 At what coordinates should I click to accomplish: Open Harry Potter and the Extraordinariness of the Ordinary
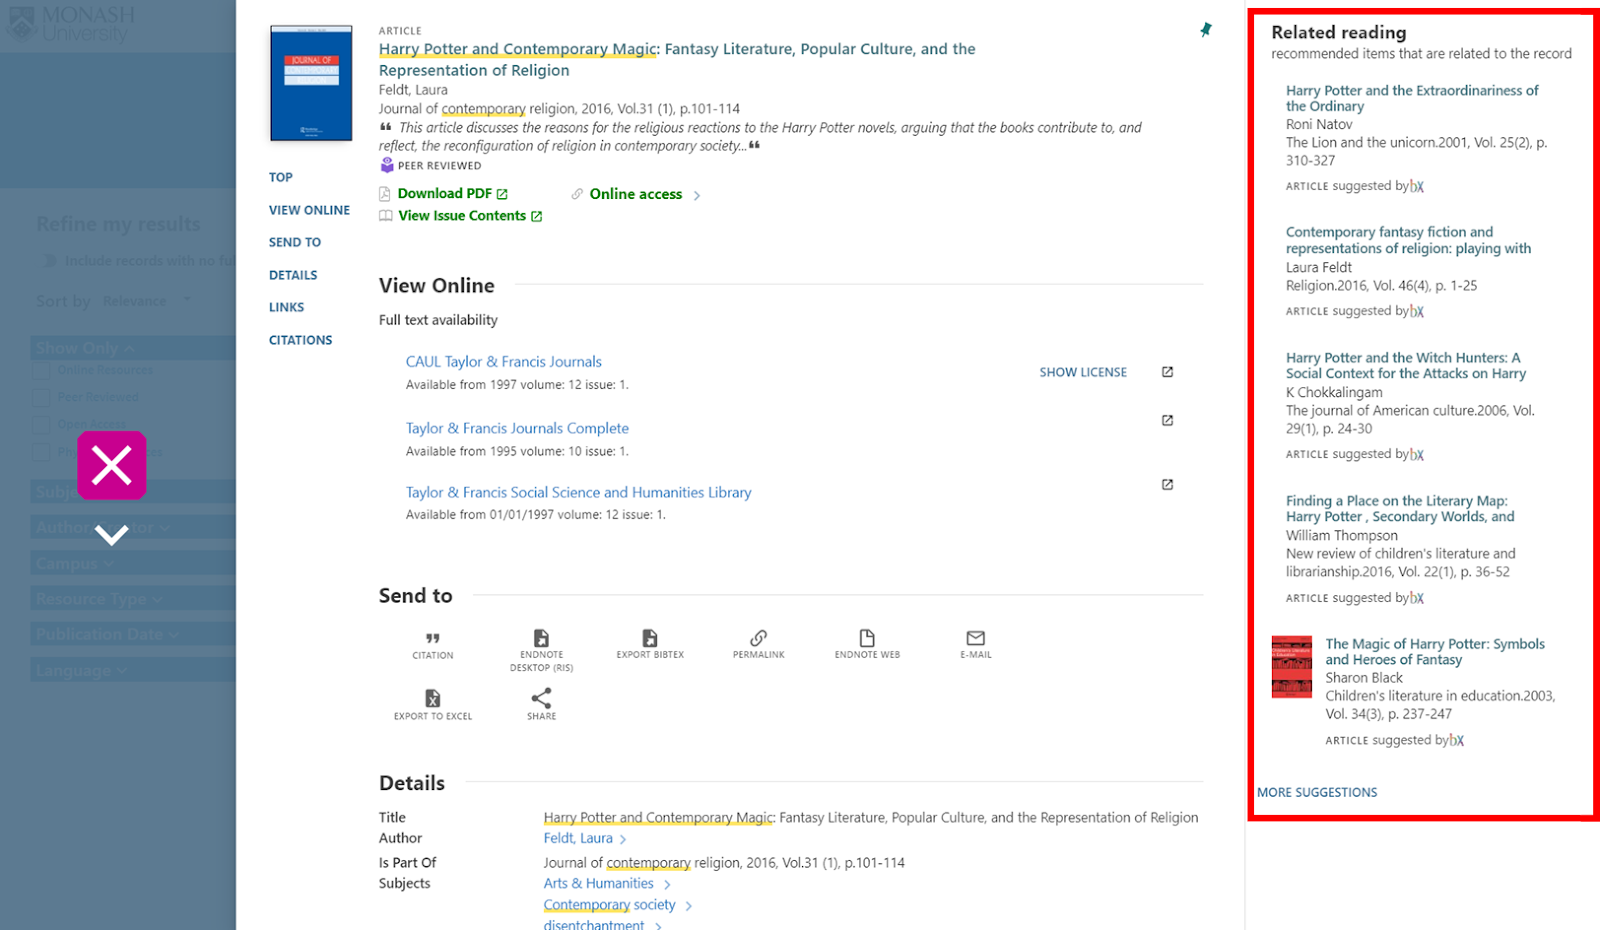tap(1412, 98)
